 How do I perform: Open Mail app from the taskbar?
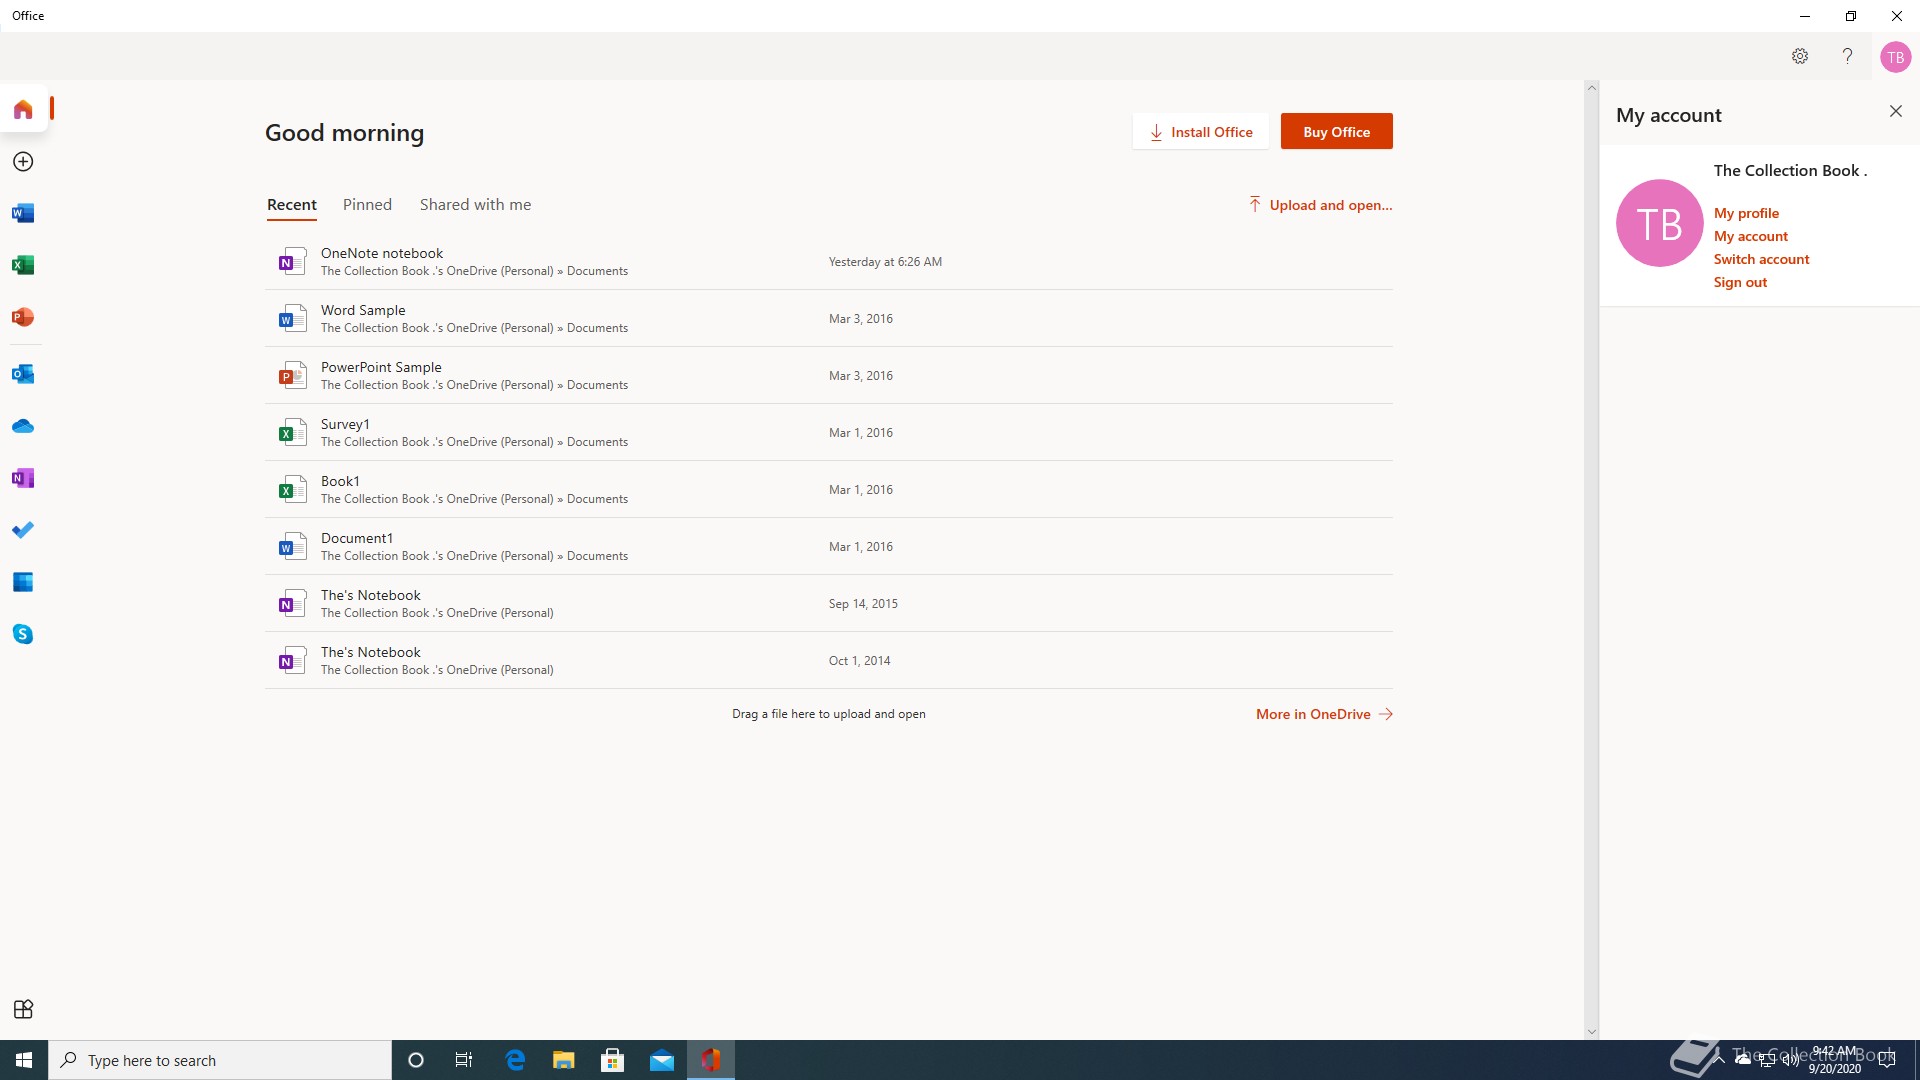pyautogui.click(x=662, y=1060)
